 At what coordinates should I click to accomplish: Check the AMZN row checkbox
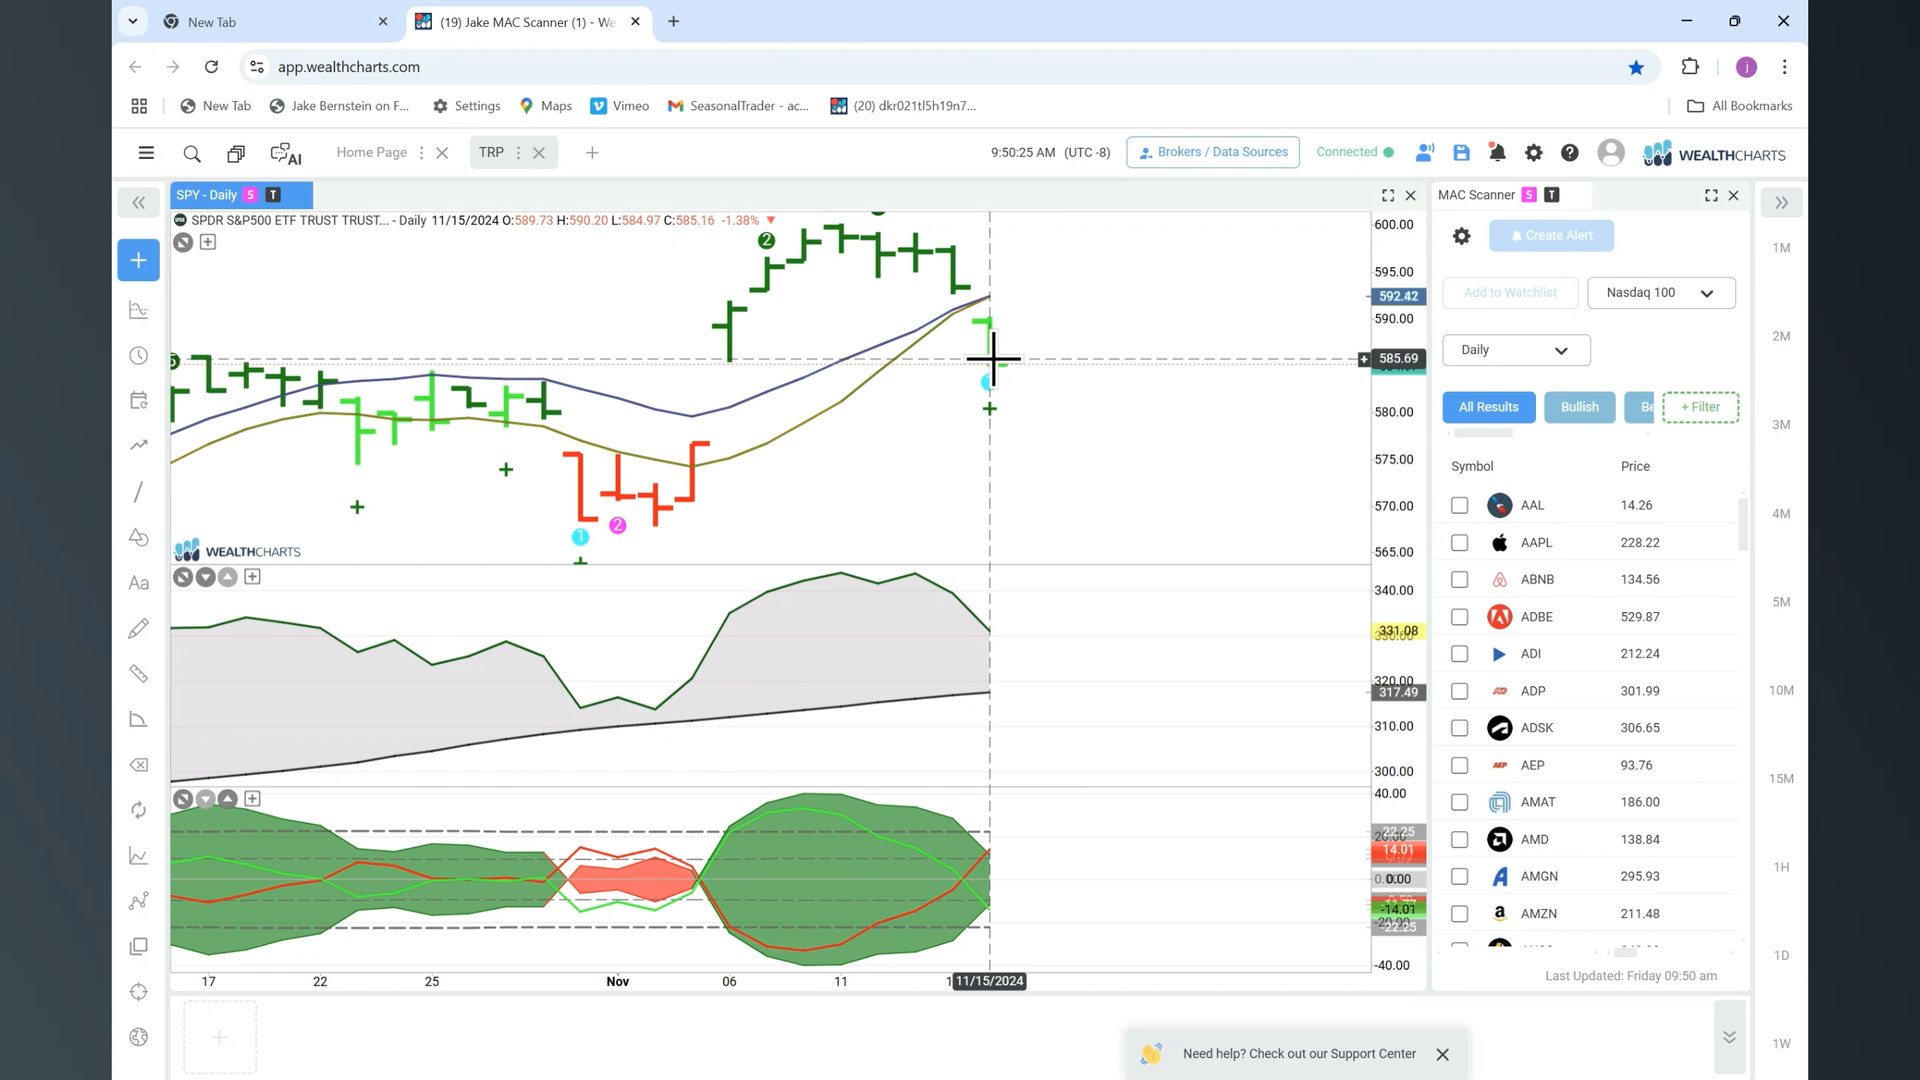click(1460, 914)
